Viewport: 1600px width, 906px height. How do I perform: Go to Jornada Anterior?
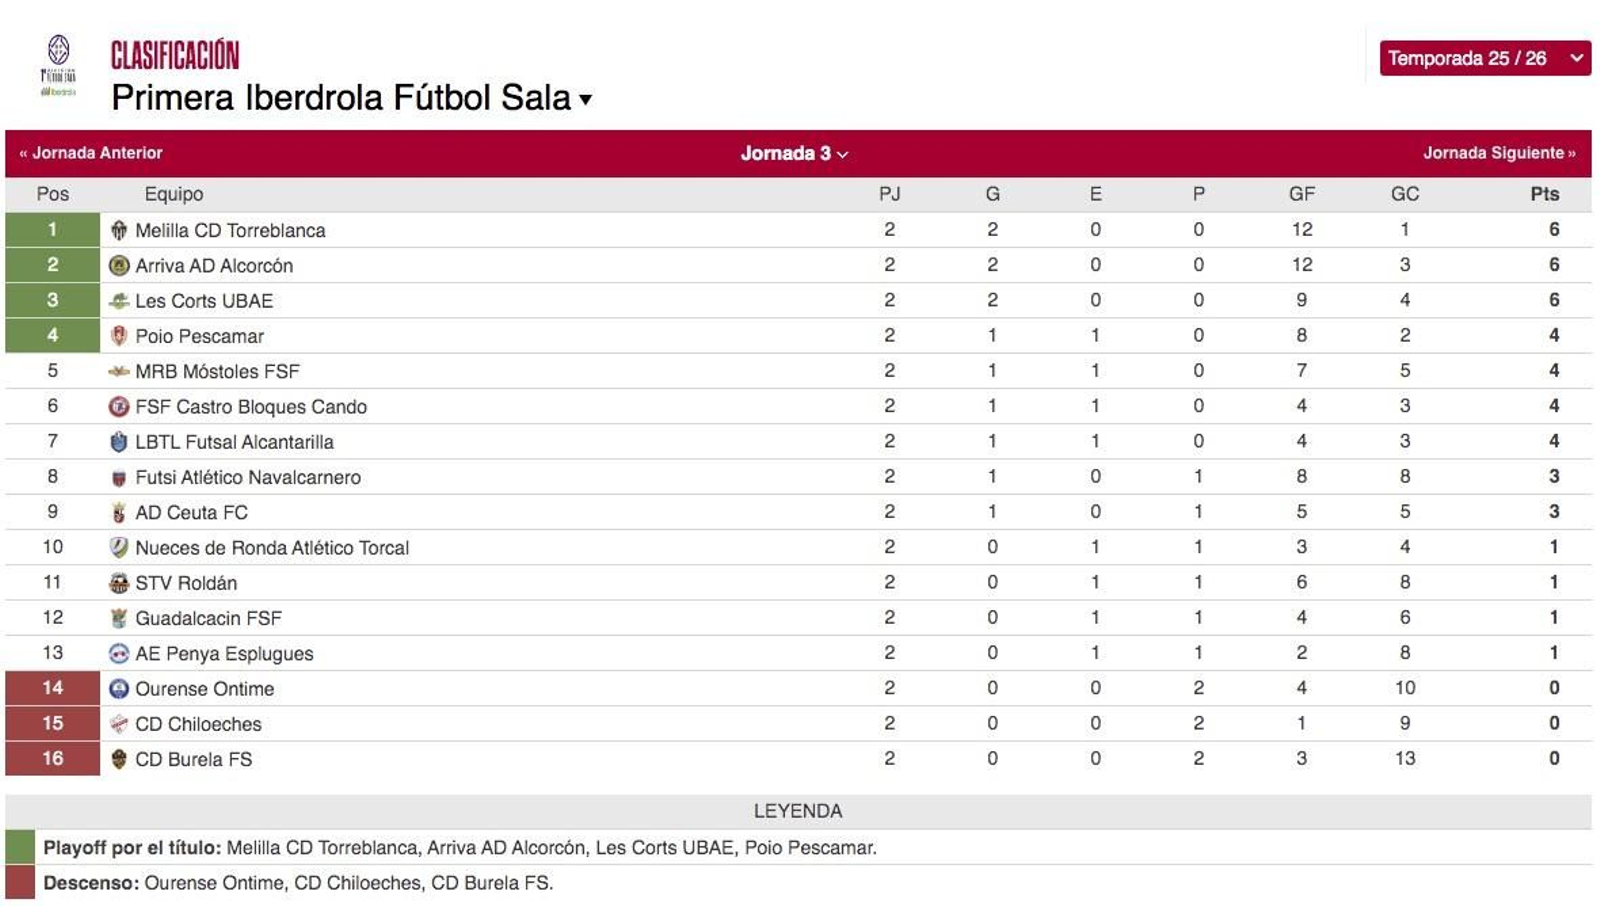(88, 152)
